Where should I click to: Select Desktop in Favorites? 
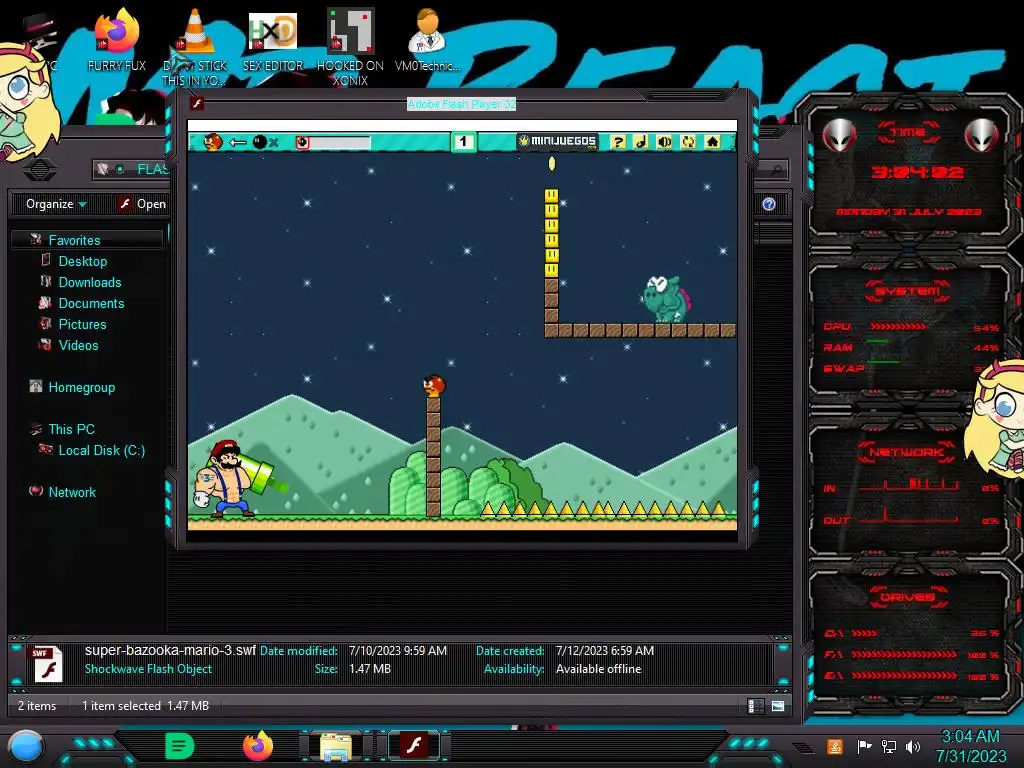[83, 261]
